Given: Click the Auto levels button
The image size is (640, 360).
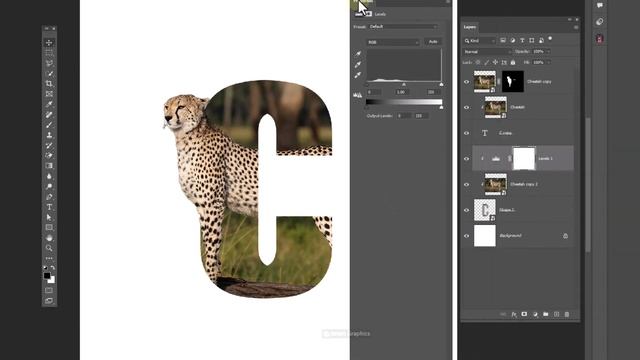Looking at the screenshot, I should click(x=433, y=42).
